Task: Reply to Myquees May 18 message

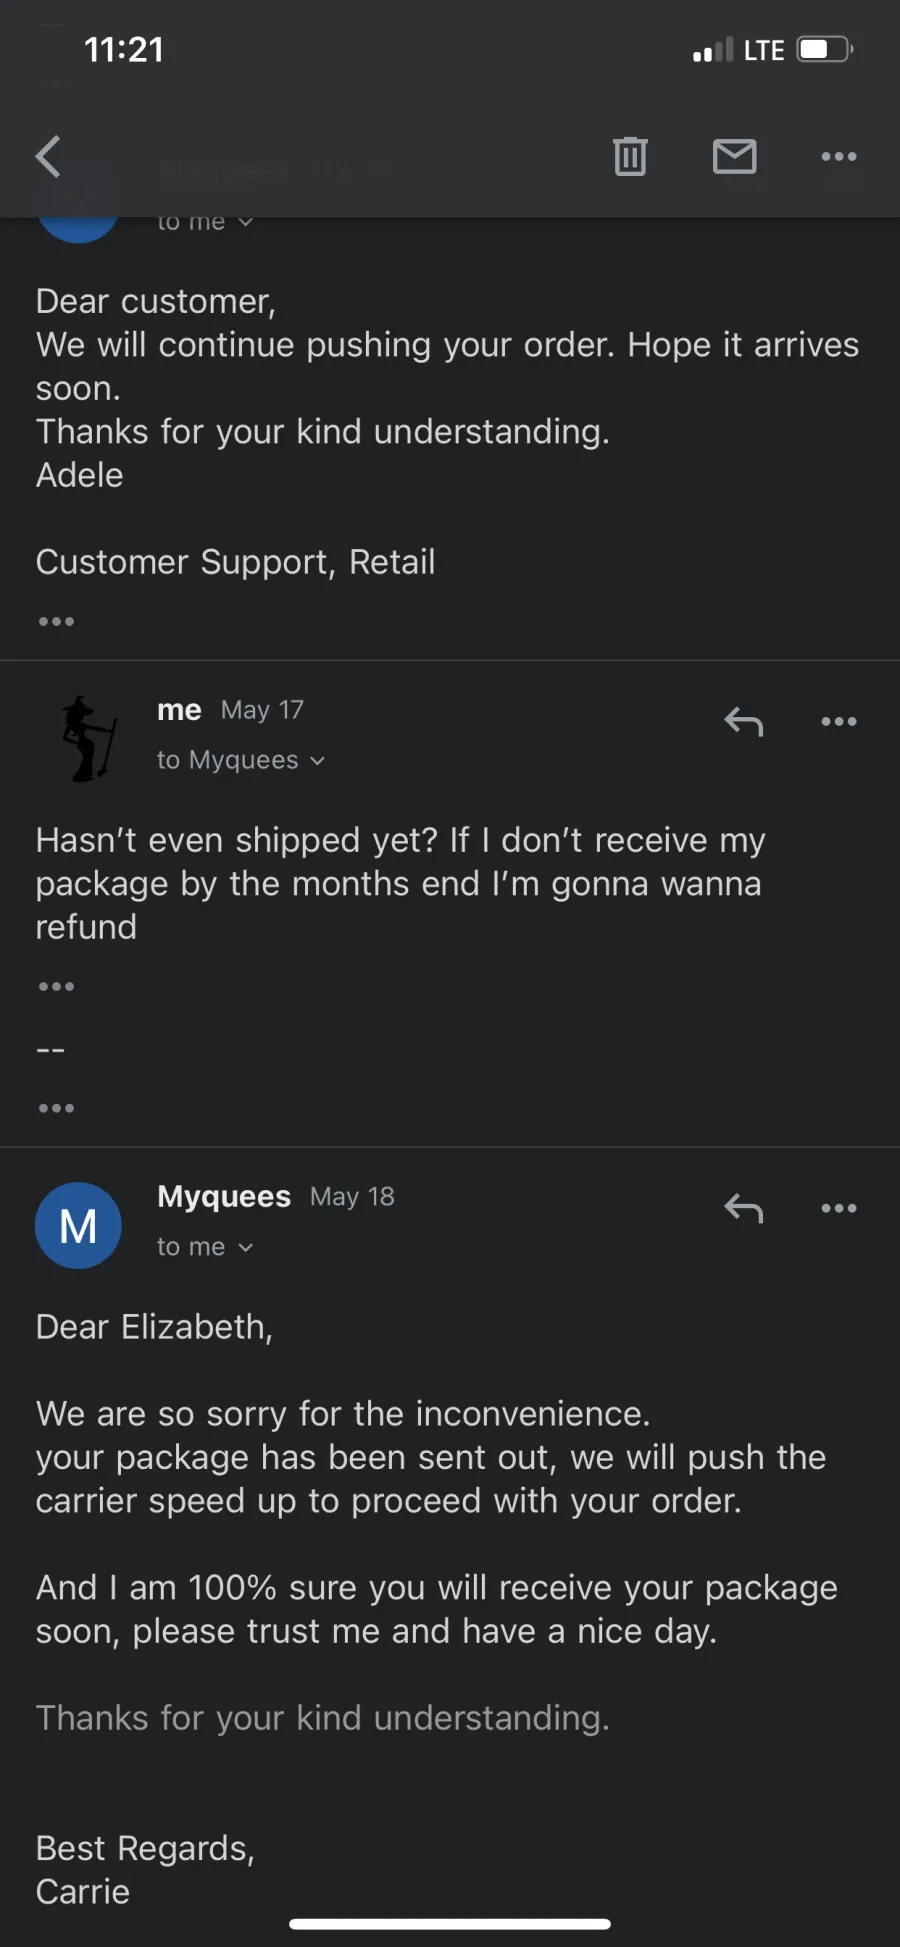Action: [744, 1208]
